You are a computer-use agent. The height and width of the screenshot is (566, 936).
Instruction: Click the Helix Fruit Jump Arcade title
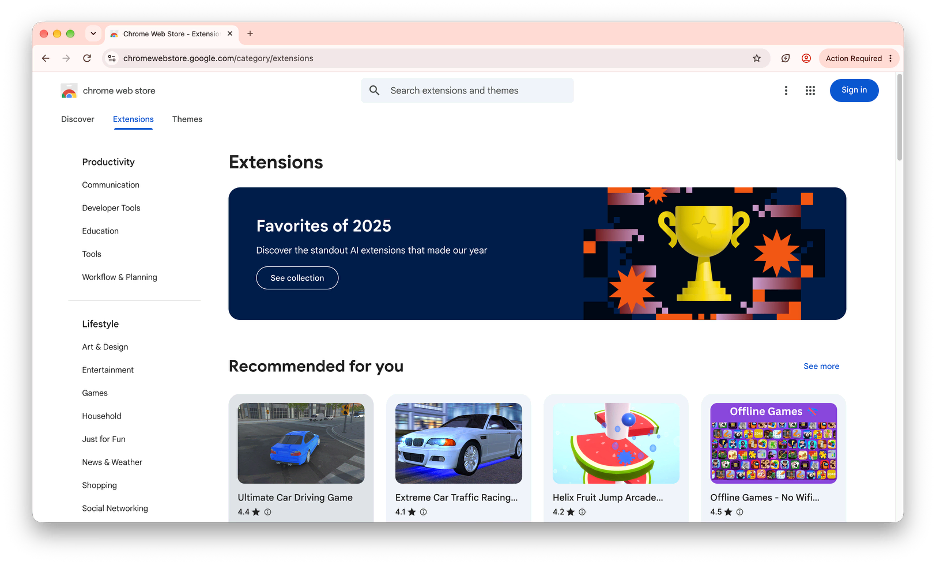tap(608, 498)
